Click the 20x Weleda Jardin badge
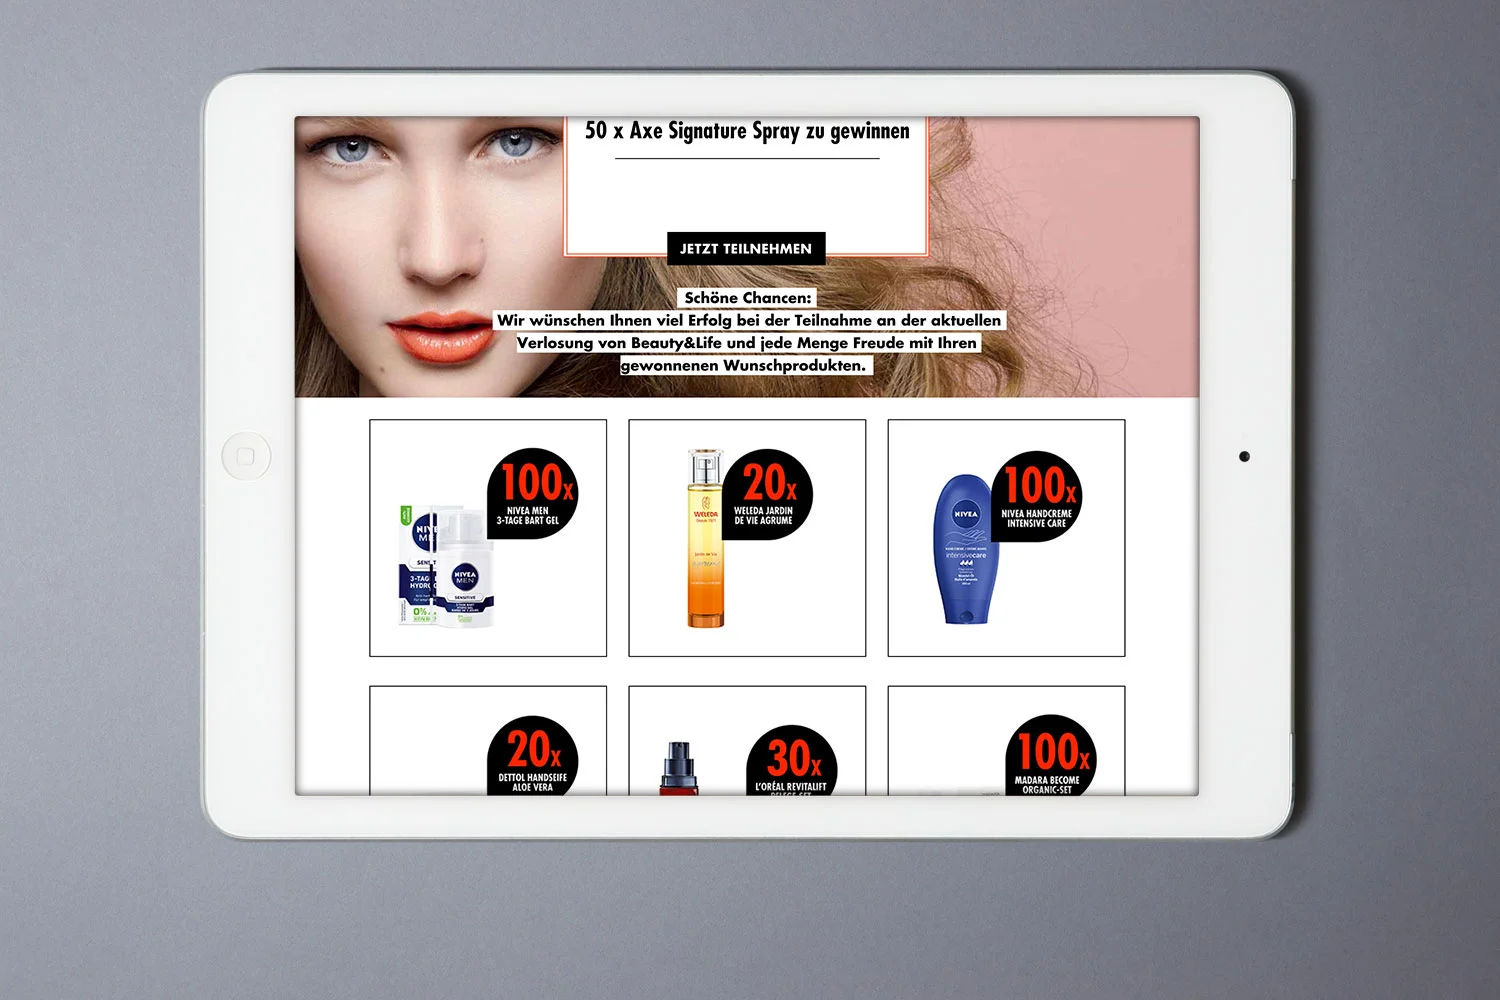1500x1000 pixels. pyautogui.click(x=767, y=494)
